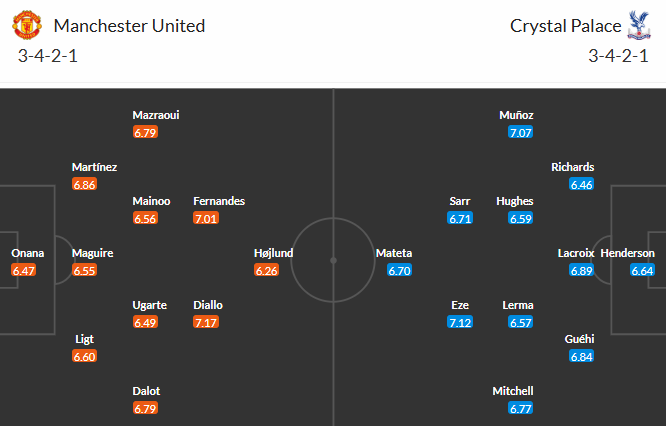This screenshot has height=426, width=666.
Task: Click goalkeeper Henderson's name
Action: (x=628, y=253)
